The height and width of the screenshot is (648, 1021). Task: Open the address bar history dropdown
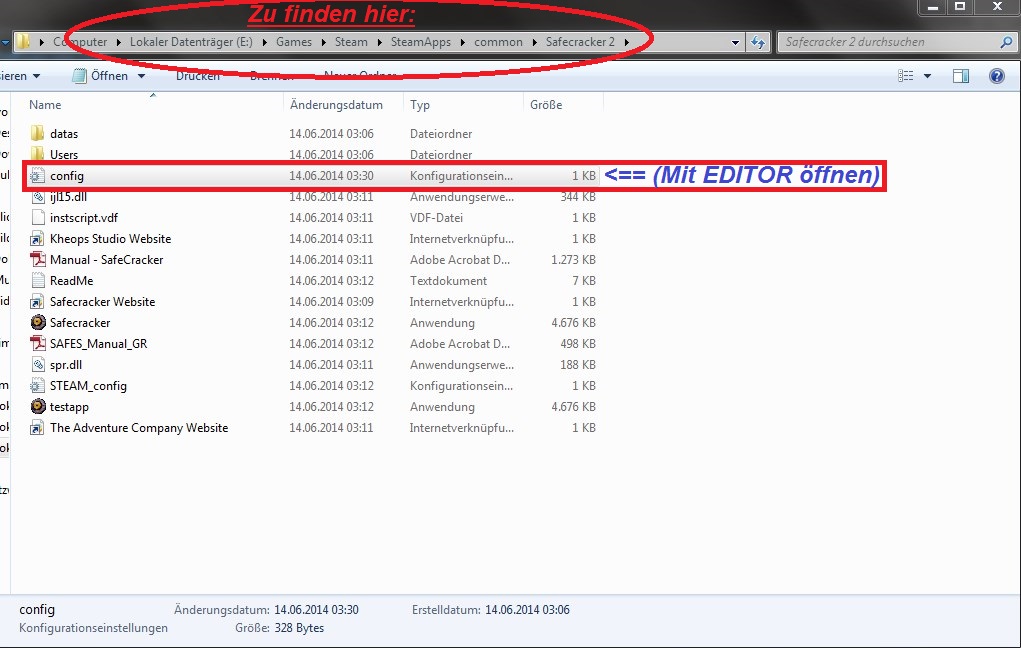pyautogui.click(x=735, y=42)
